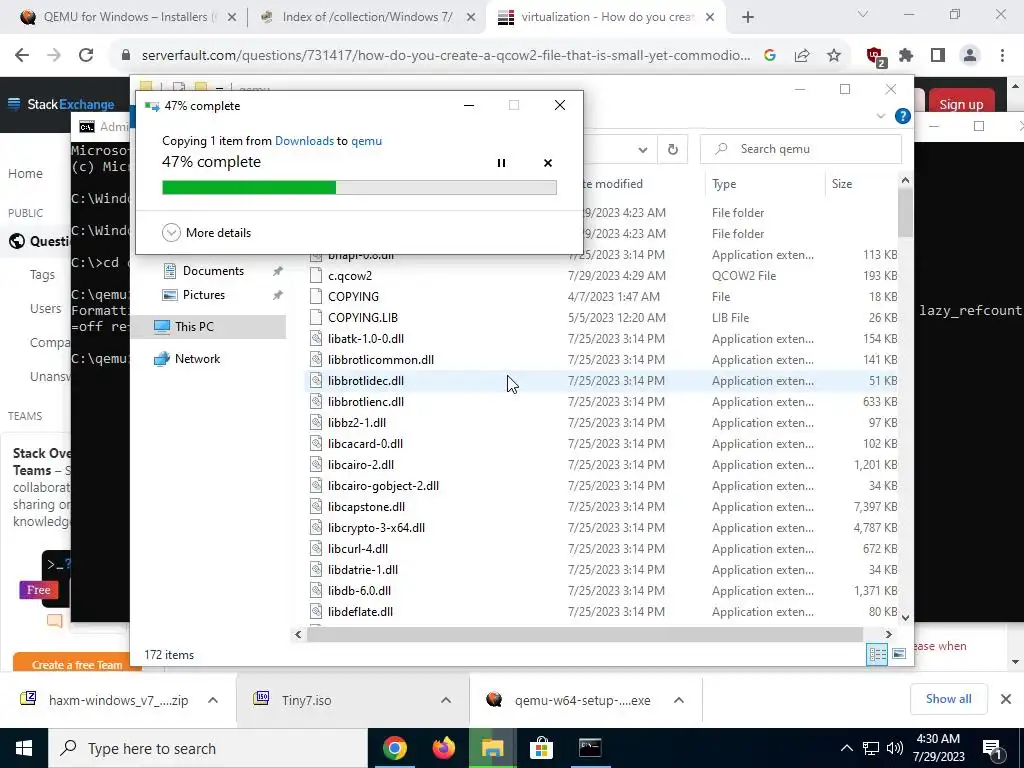The image size is (1024, 768).
Task: Open Explorer help question mark icon
Action: pos(903,116)
